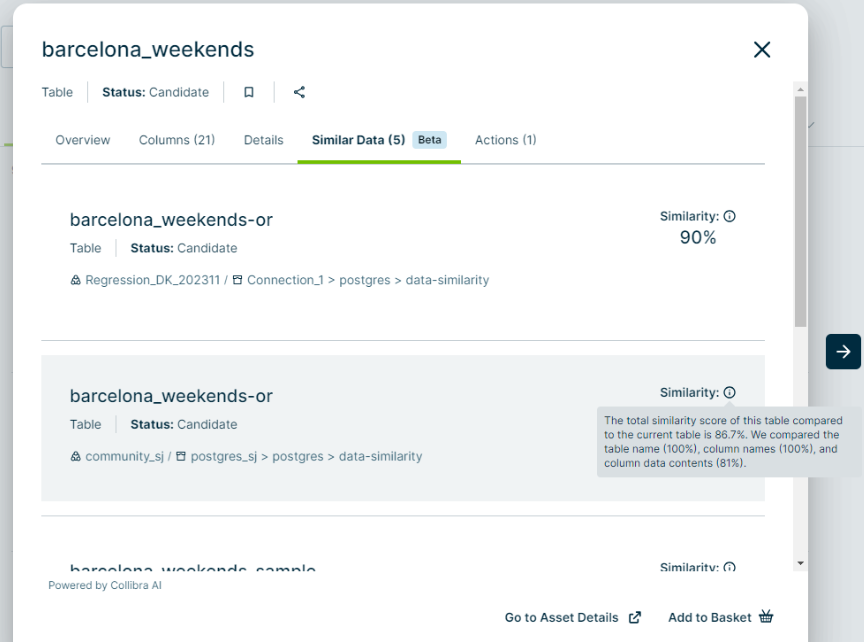
Task: Close the barcelona_weekends dialog
Action: click(762, 50)
